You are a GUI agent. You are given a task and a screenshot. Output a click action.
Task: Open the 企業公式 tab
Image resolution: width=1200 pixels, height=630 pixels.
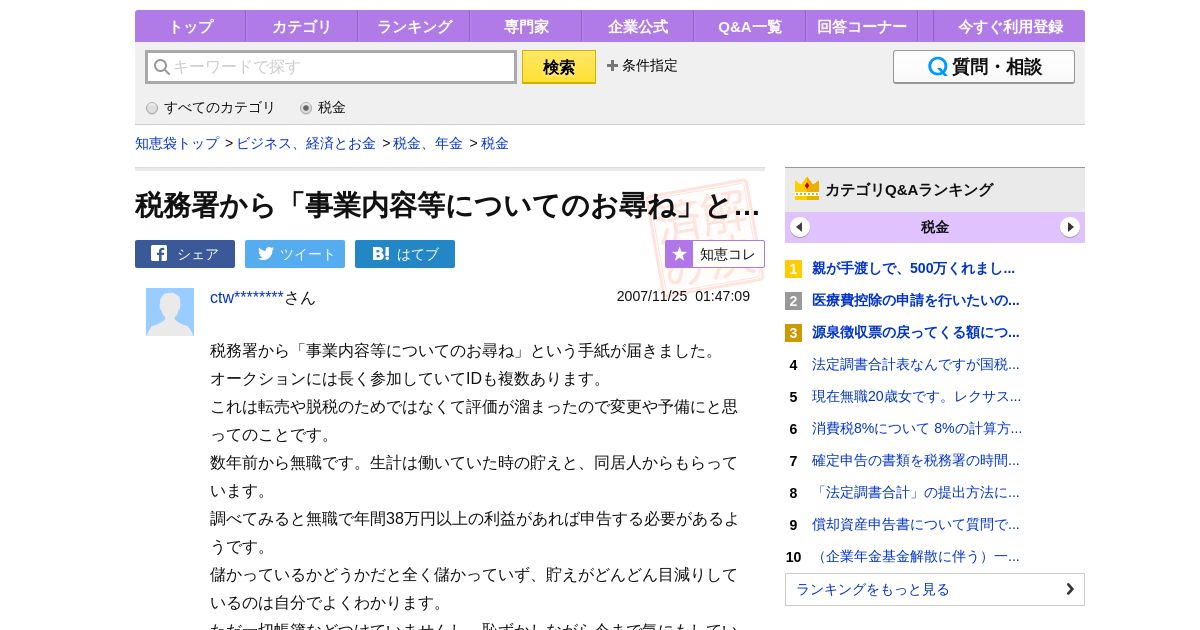[638, 27]
